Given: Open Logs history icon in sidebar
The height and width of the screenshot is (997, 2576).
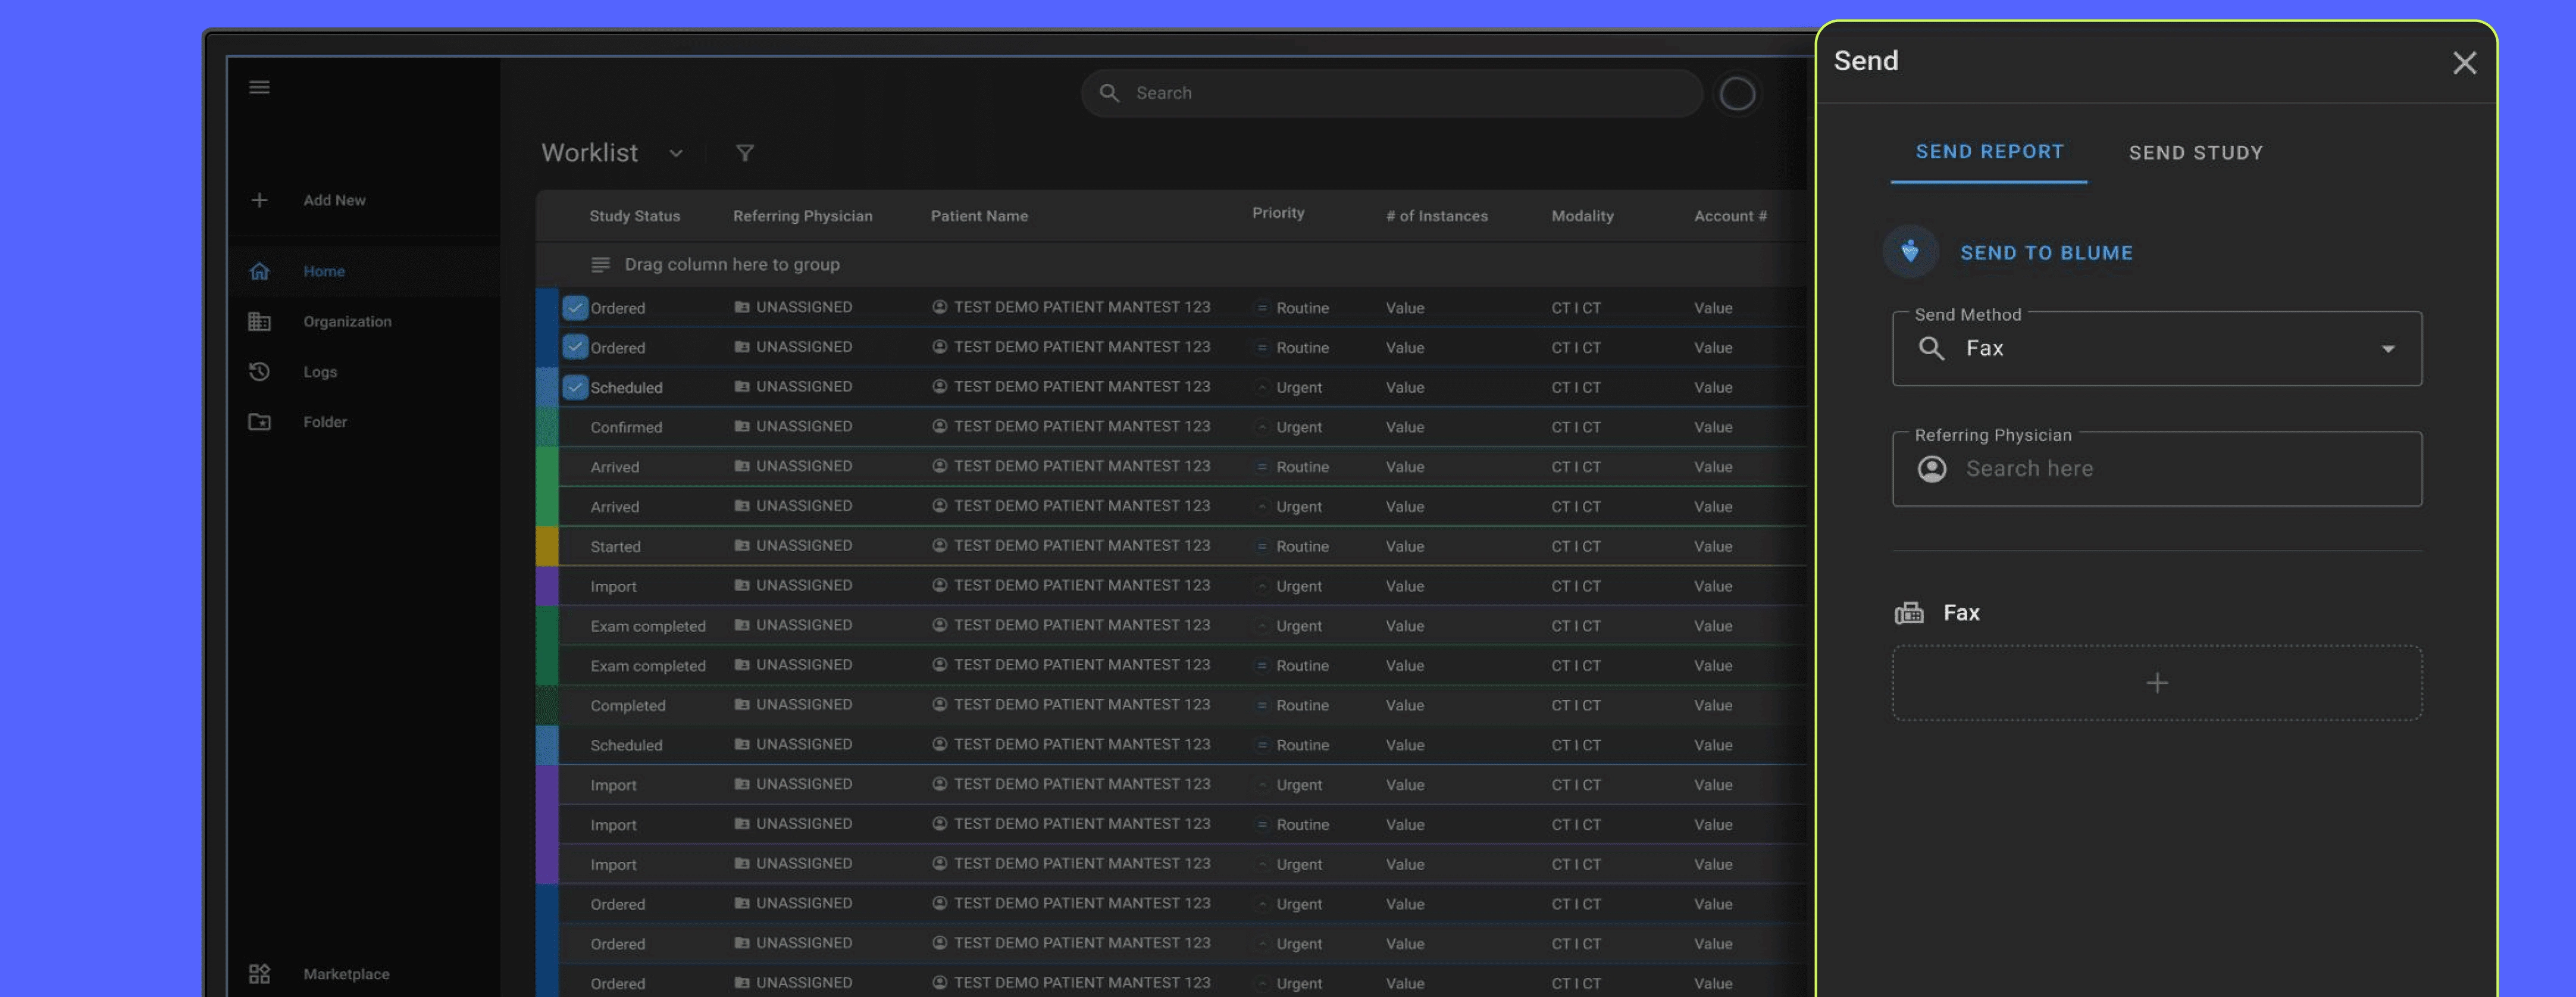Looking at the screenshot, I should point(259,371).
